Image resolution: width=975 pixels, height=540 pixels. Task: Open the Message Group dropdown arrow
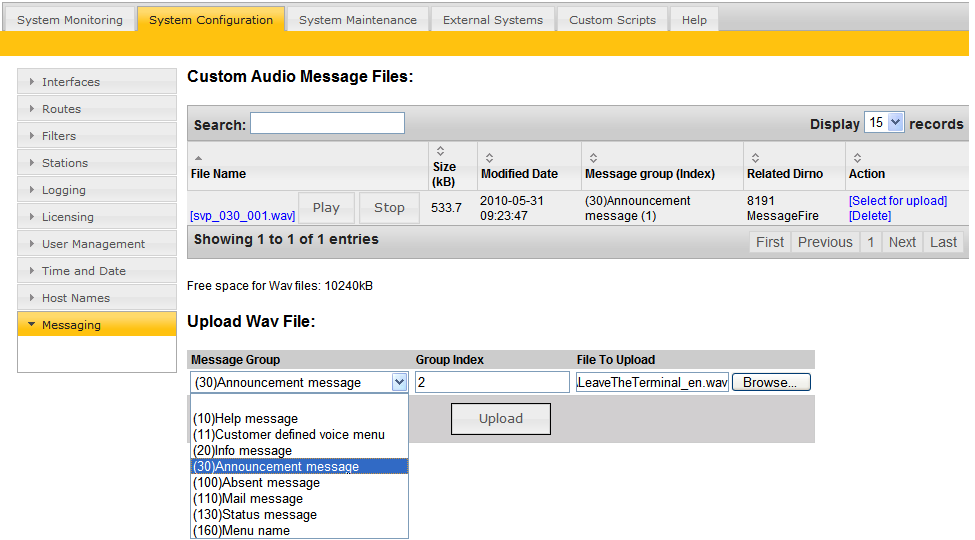(399, 382)
